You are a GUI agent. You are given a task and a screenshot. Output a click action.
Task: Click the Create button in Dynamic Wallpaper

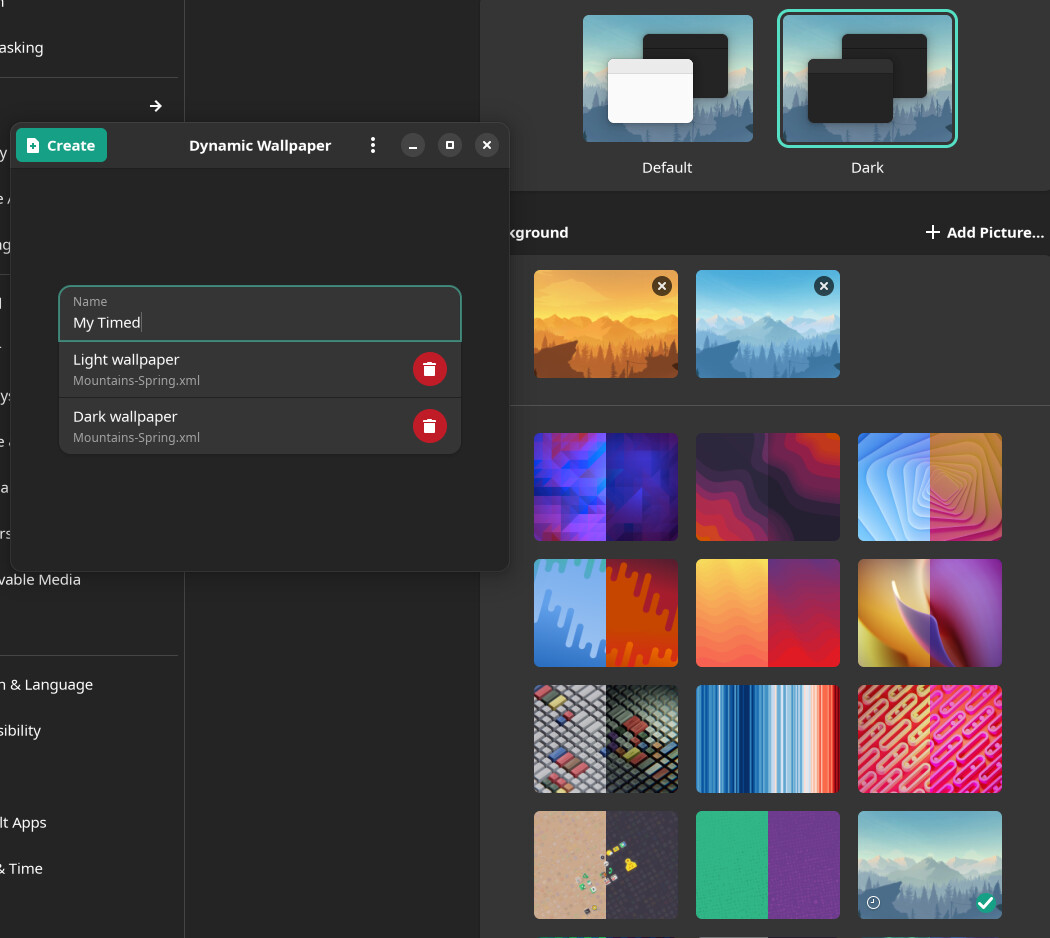(61, 145)
